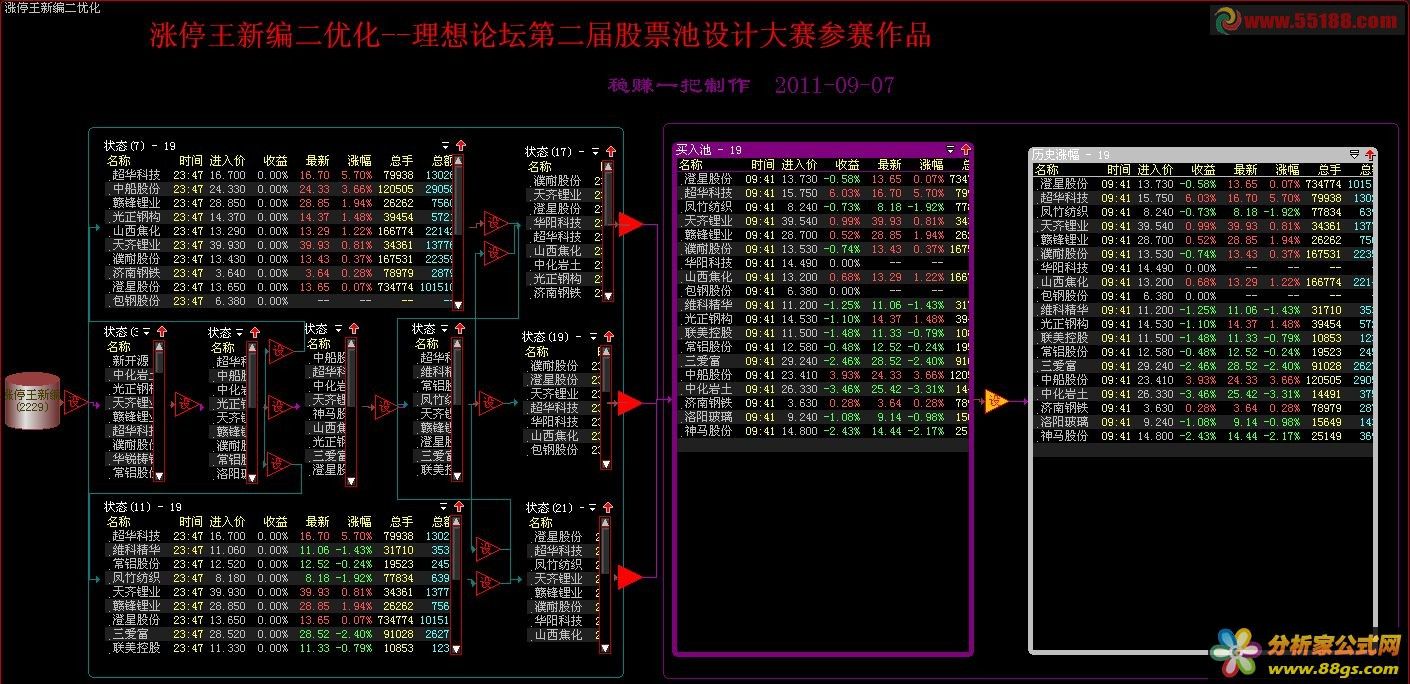
Task: Open lower 设 triangle feeding 状态(17)
Action: [494, 253]
